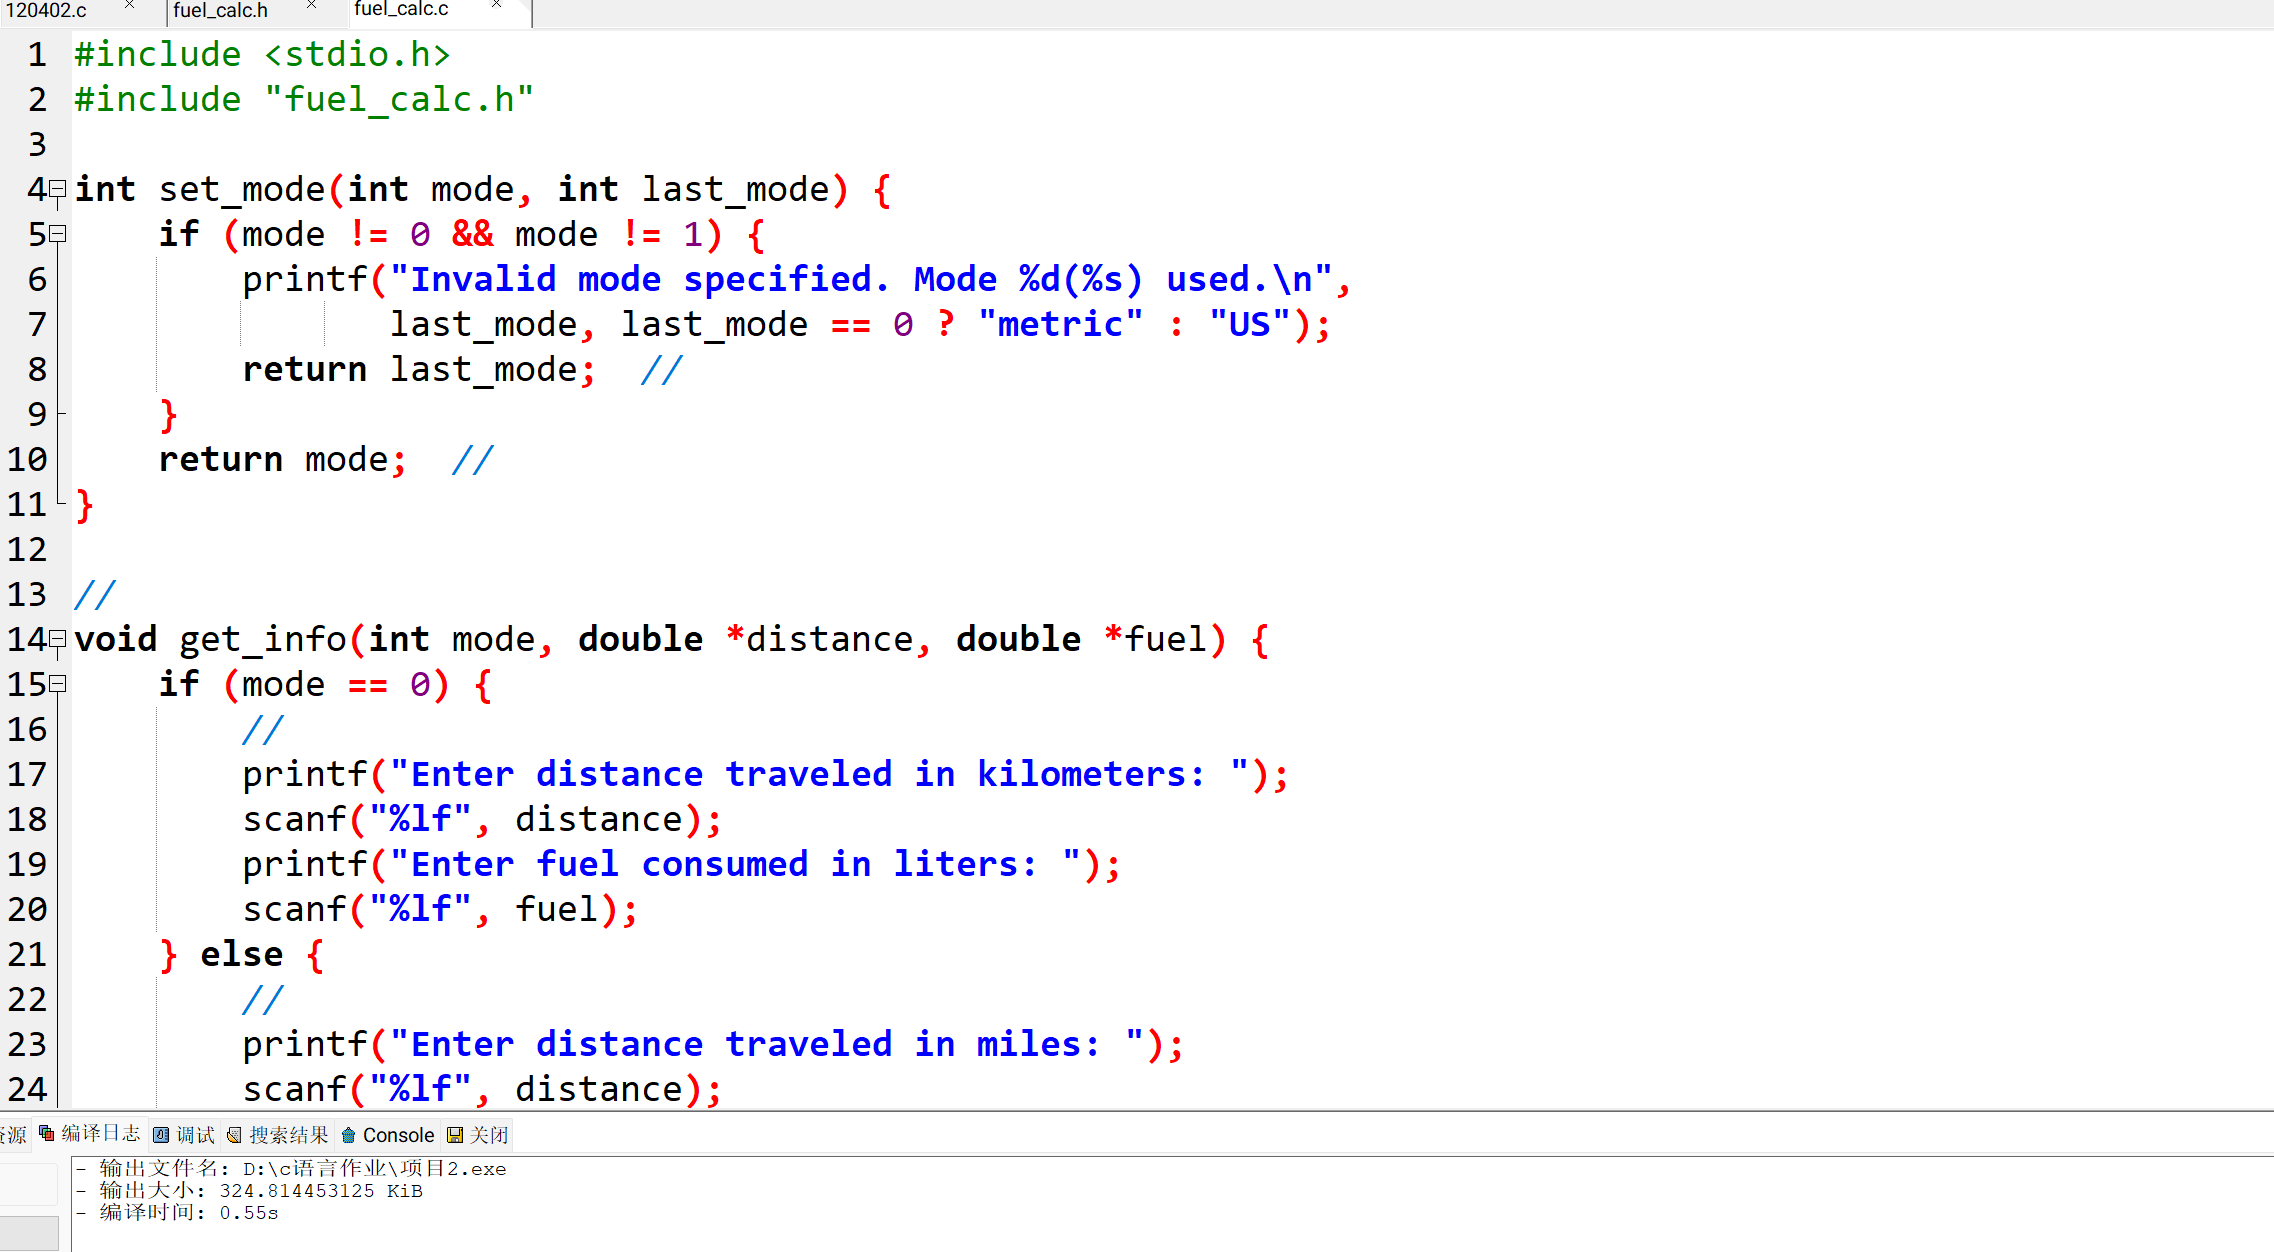The height and width of the screenshot is (1252, 2274).
Task: Switch to the fuel_calc.h file tab
Action: pos(220,10)
